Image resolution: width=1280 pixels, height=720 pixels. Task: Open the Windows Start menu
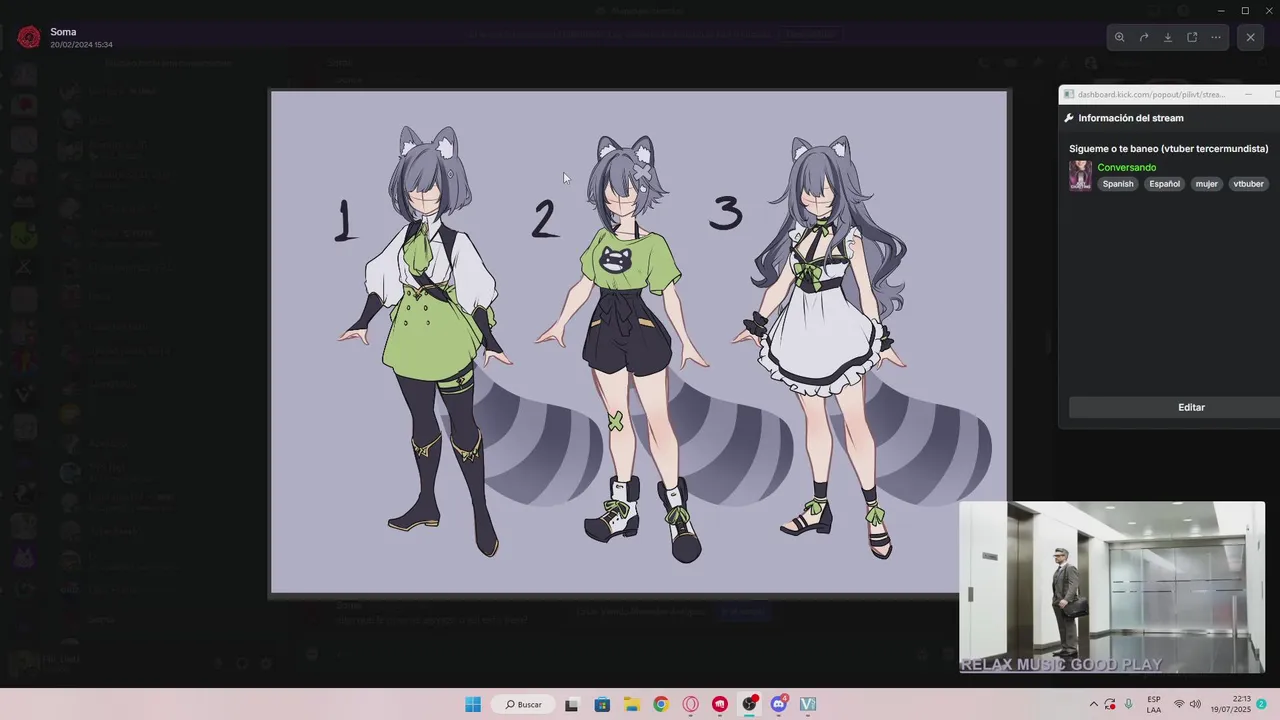[473, 704]
